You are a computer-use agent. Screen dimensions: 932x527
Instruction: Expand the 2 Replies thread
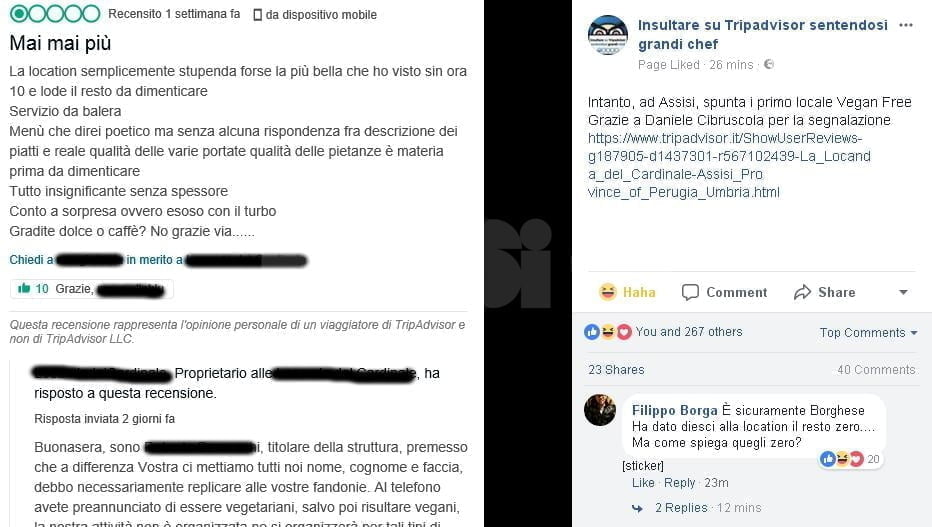coord(681,507)
